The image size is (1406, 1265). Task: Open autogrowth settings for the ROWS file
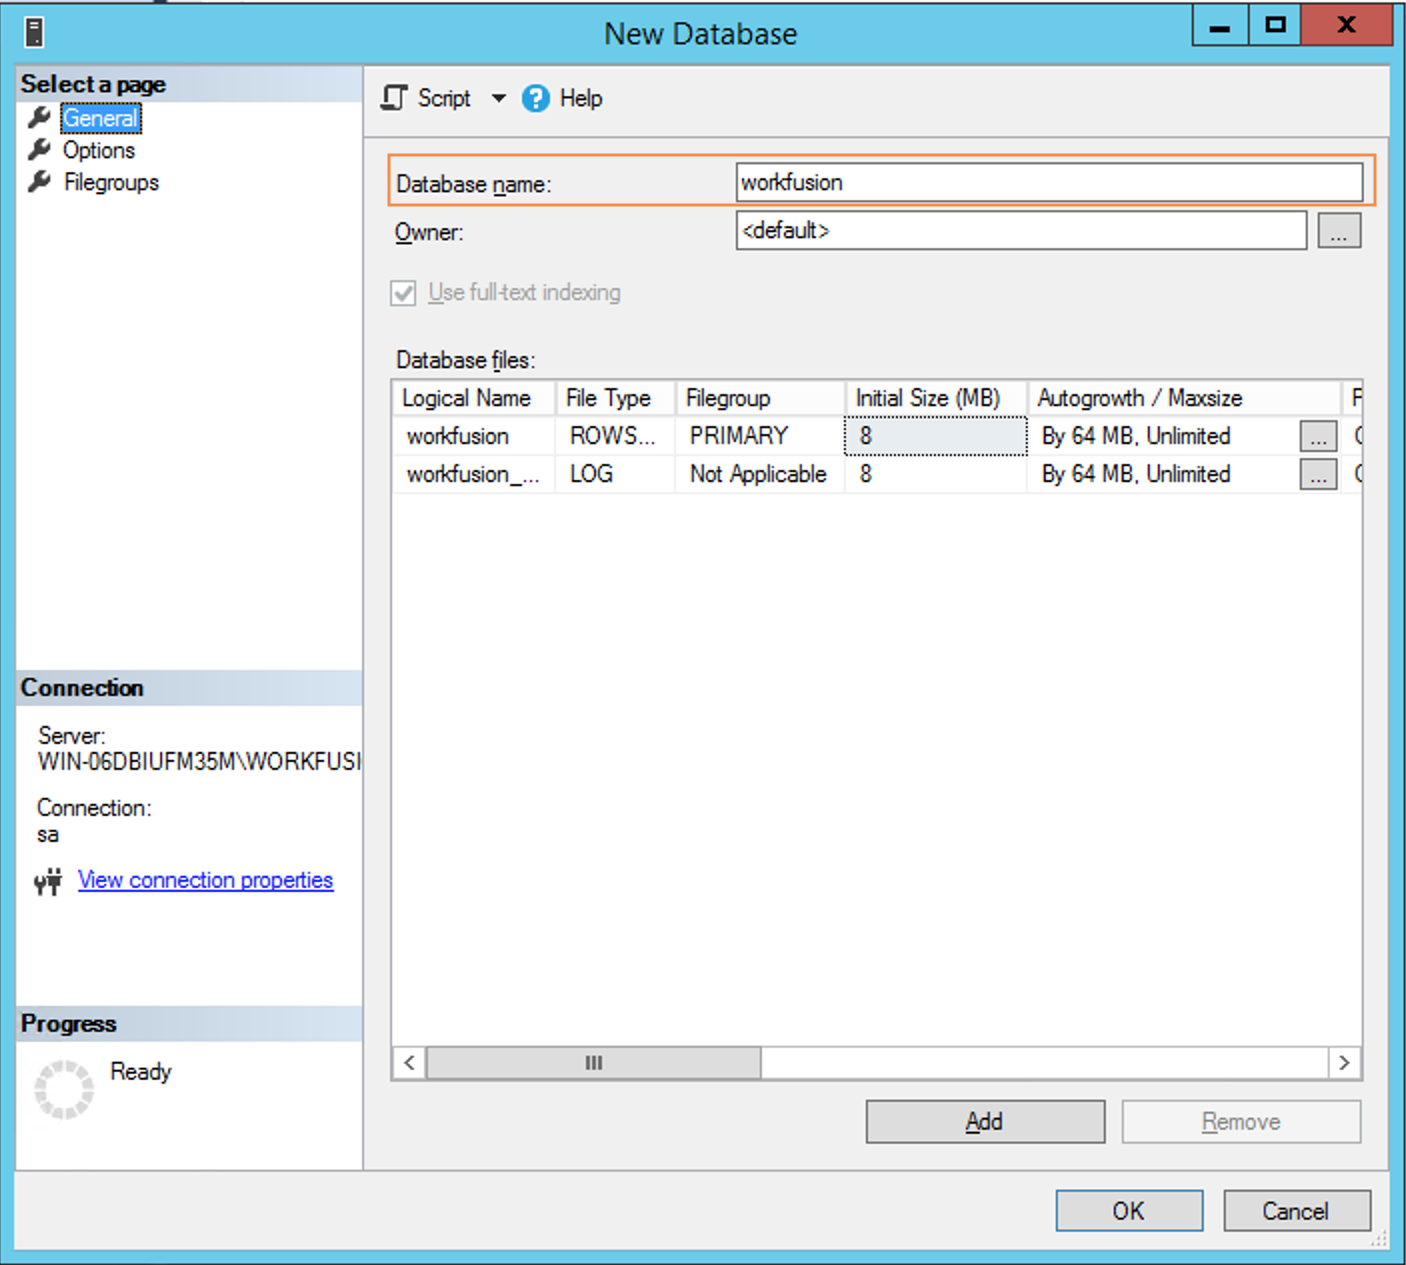click(x=1318, y=436)
